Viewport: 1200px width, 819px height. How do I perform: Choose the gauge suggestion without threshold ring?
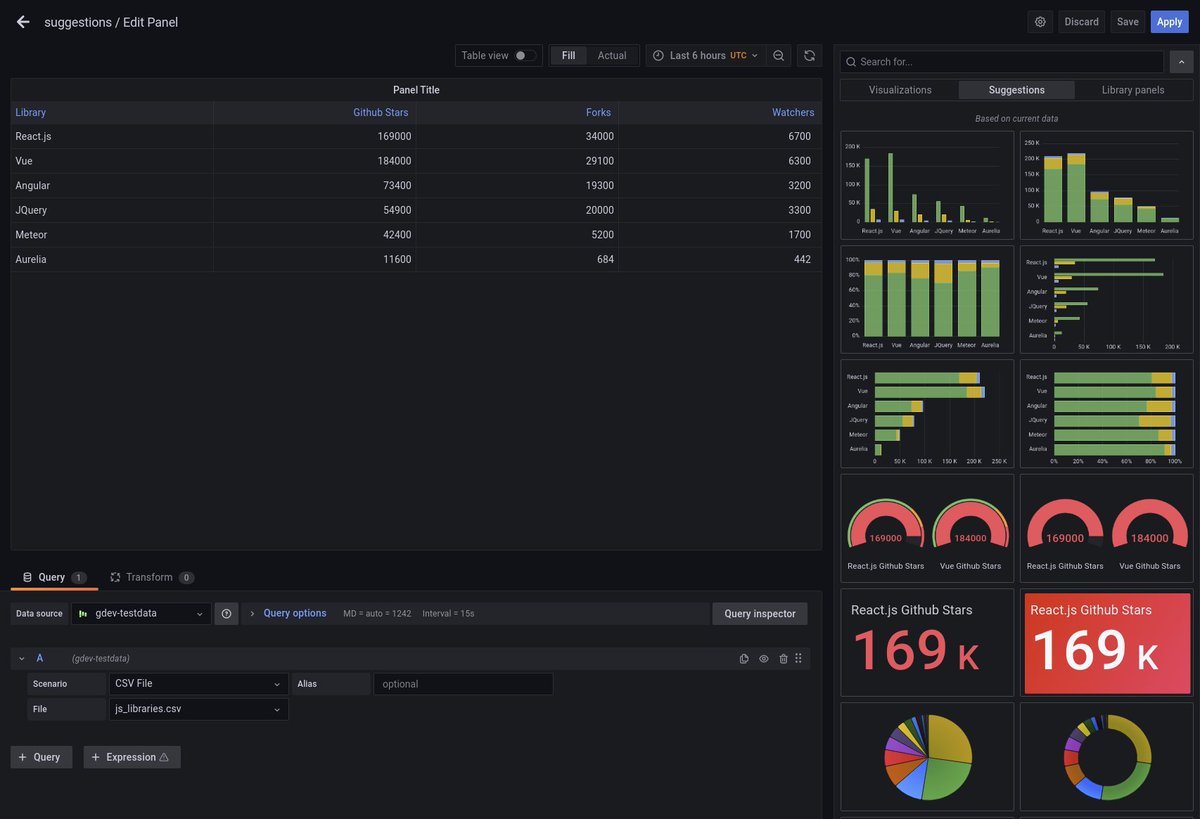click(x=1106, y=528)
